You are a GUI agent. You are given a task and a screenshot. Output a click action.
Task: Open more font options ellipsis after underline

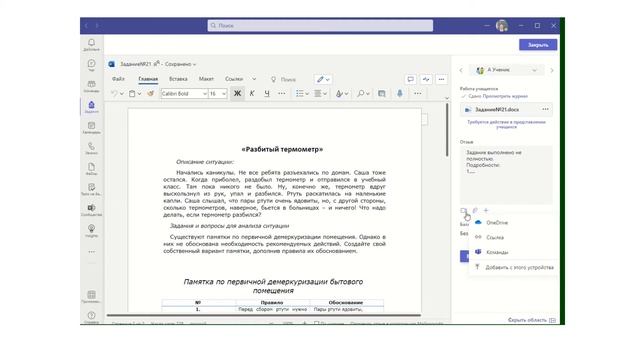point(282,93)
